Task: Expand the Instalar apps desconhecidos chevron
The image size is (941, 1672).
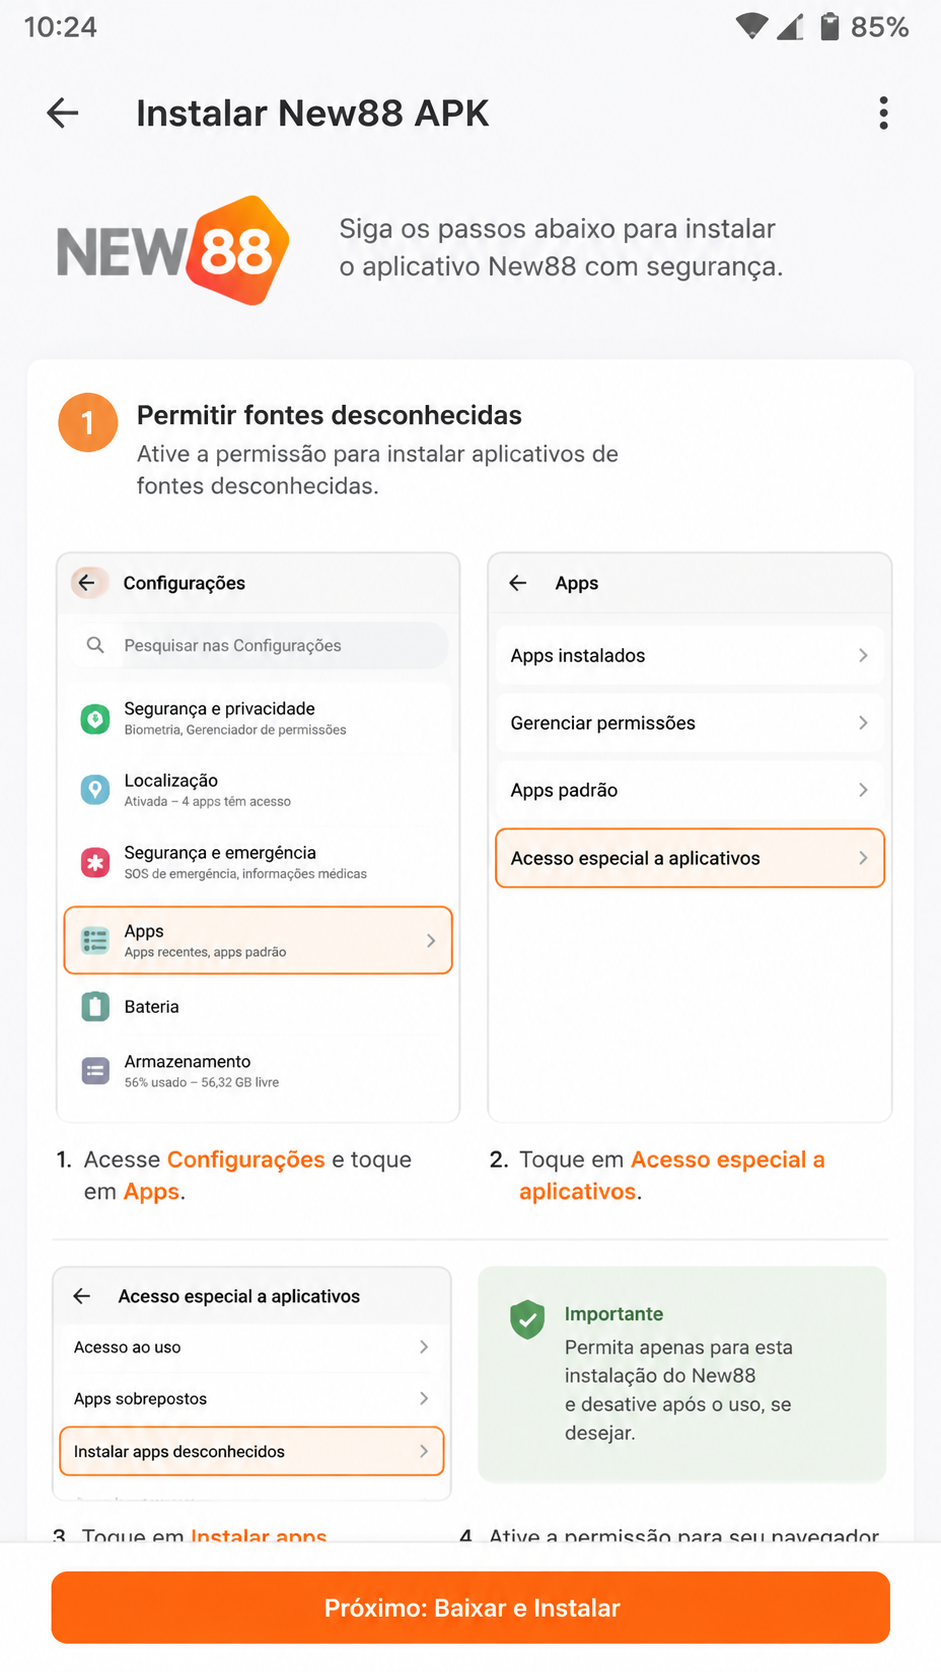Action: point(424,1451)
